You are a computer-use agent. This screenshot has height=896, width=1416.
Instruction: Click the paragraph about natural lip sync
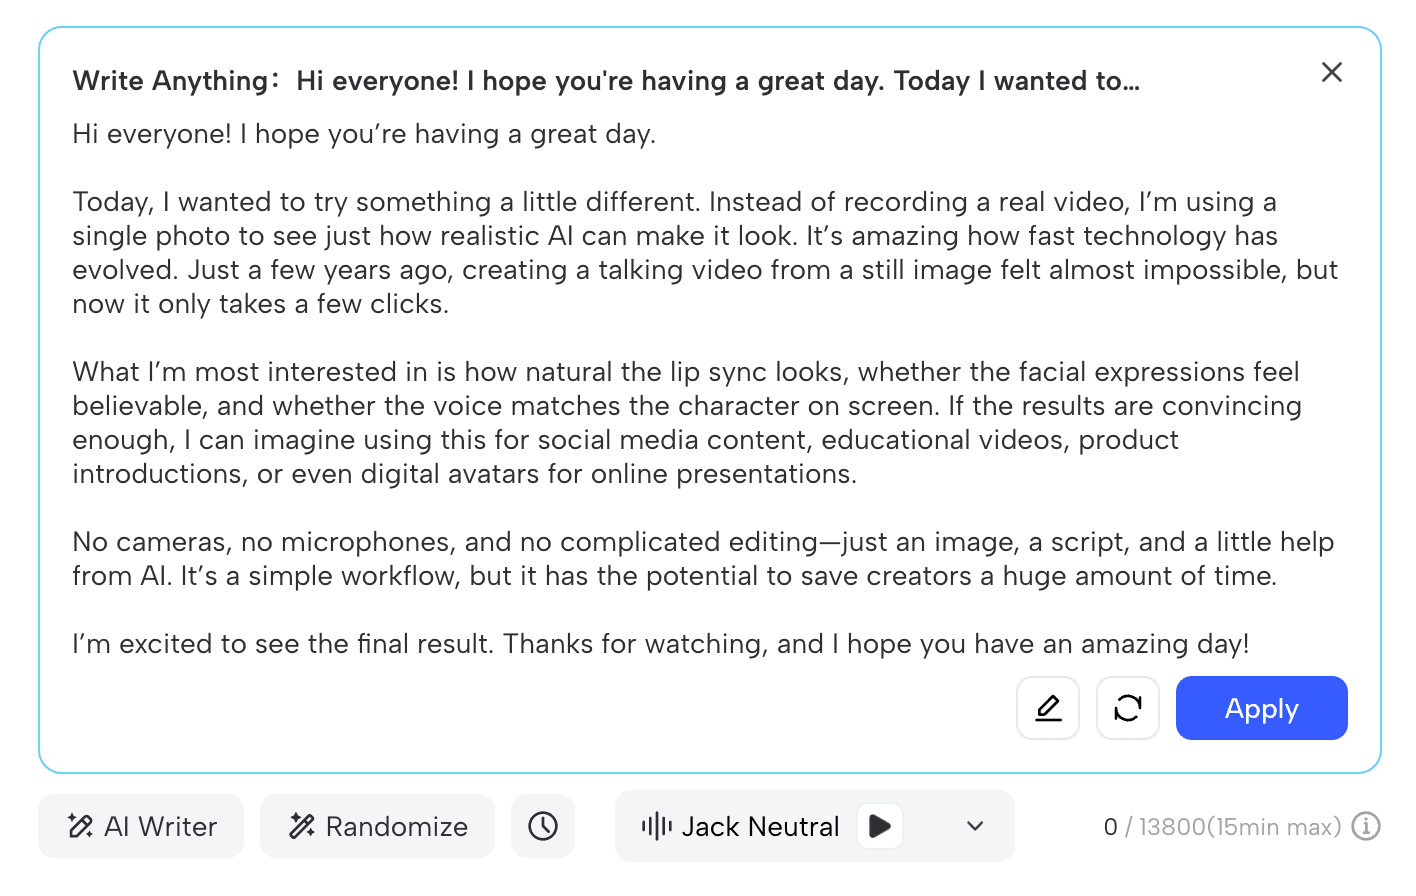[x=687, y=423]
